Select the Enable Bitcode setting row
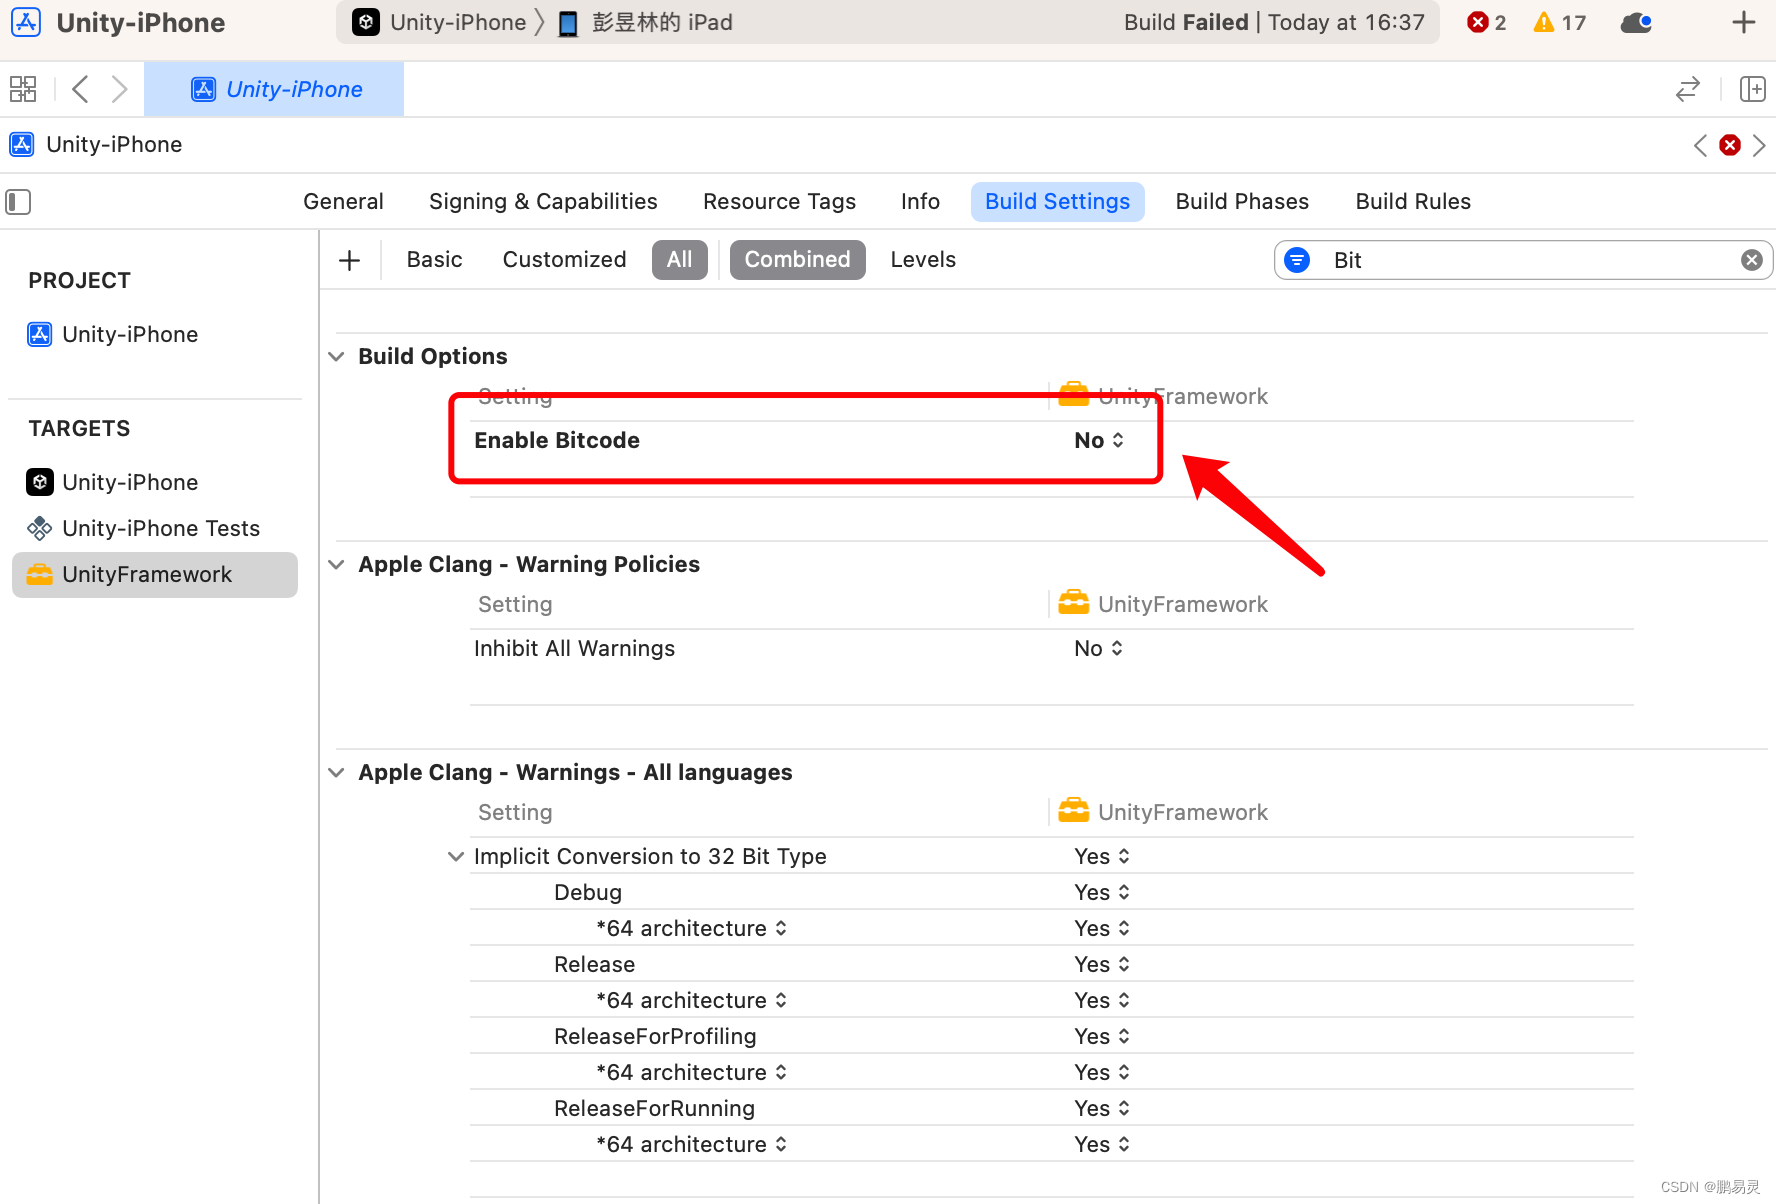 tap(1051, 441)
